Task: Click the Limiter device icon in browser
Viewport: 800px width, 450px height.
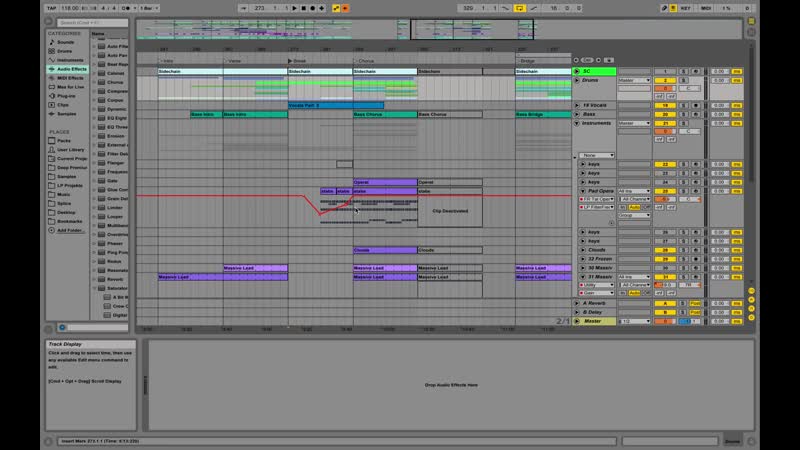Action: [x=102, y=208]
